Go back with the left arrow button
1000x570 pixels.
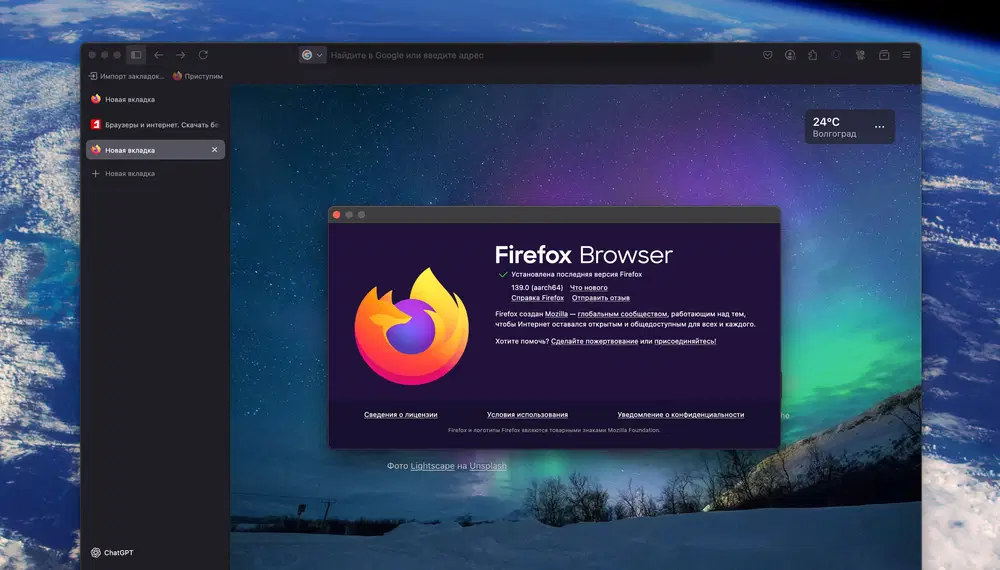tap(158, 55)
